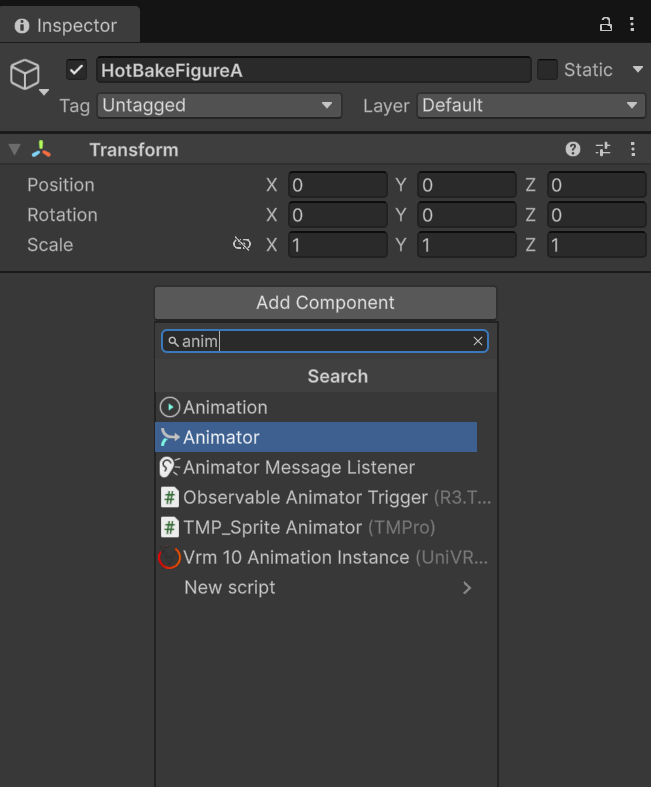Collapse the Transform component foldout
Image resolution: width=651 pixels, height=787 pixels.
(15, 149)
